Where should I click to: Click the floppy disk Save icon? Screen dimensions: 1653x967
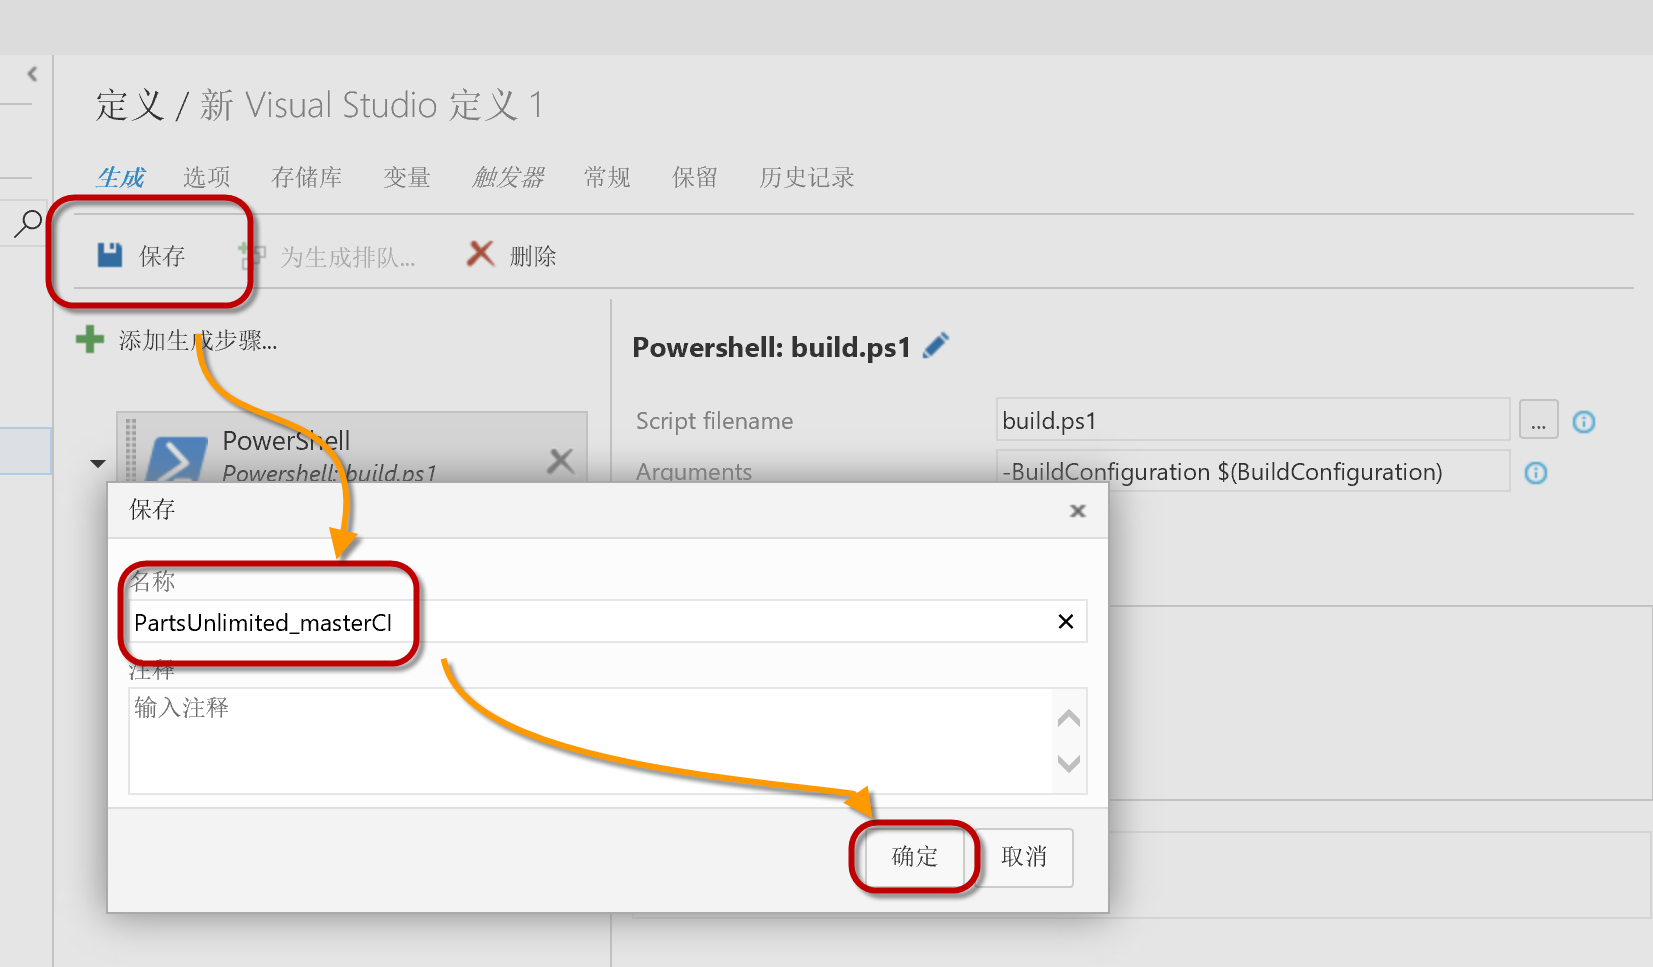click(x=109, y=255)
